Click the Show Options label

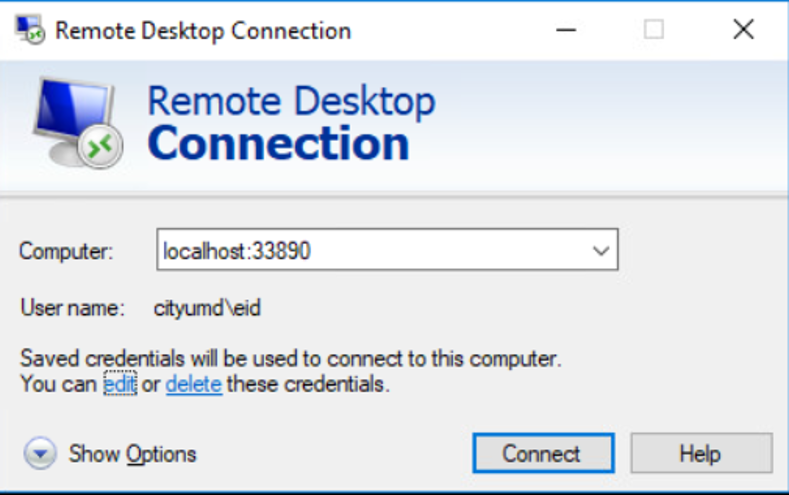(132, 454)
